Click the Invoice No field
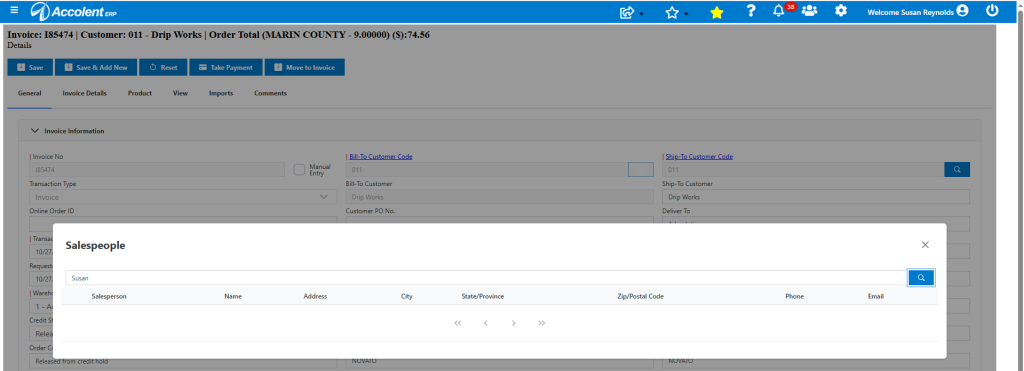 click(x=157, y=170)
